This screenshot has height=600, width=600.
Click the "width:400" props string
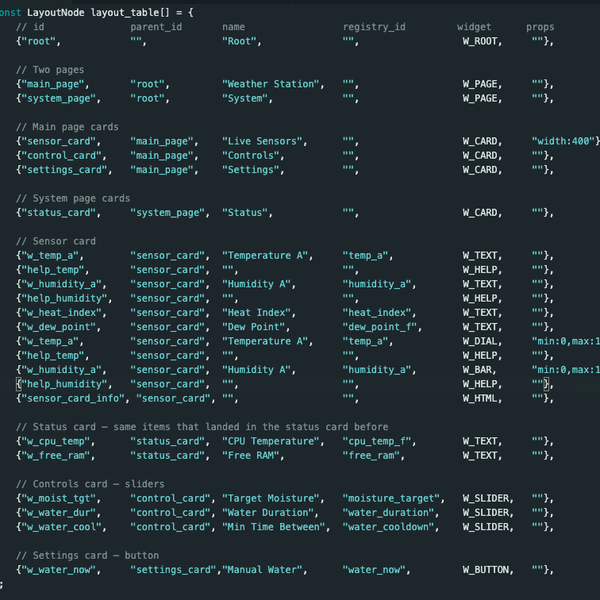563,142
